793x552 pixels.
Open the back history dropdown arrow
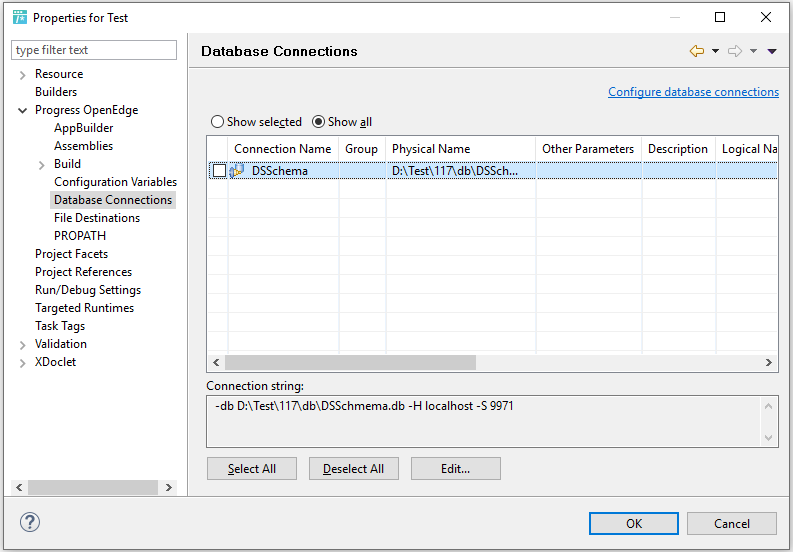pos(715,51)
